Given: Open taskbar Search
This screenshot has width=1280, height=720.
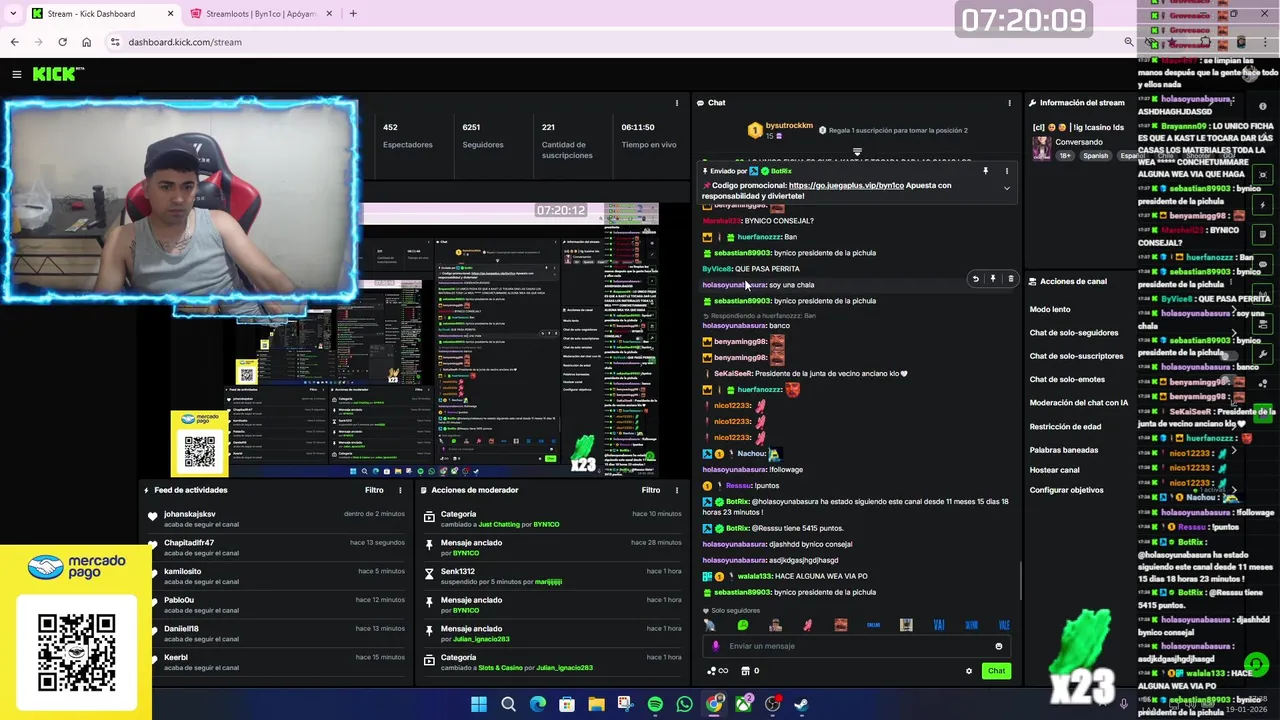Looking at the screenshot, I should [508, 704].
